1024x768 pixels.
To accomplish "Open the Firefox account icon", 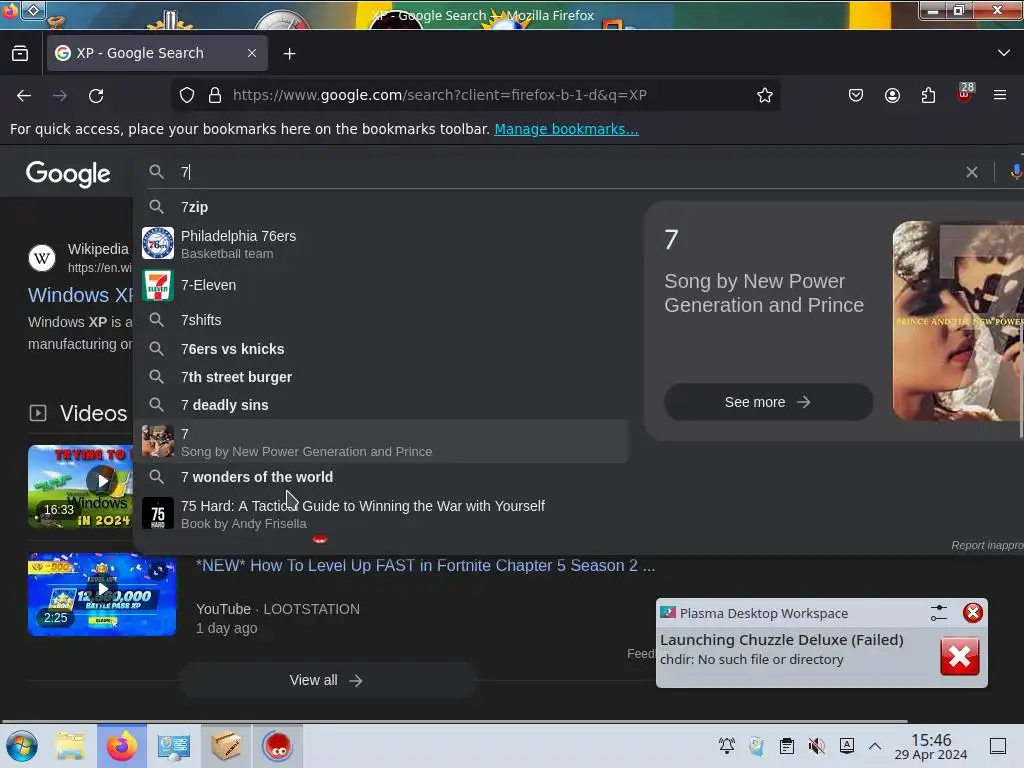I will point(892,95).
